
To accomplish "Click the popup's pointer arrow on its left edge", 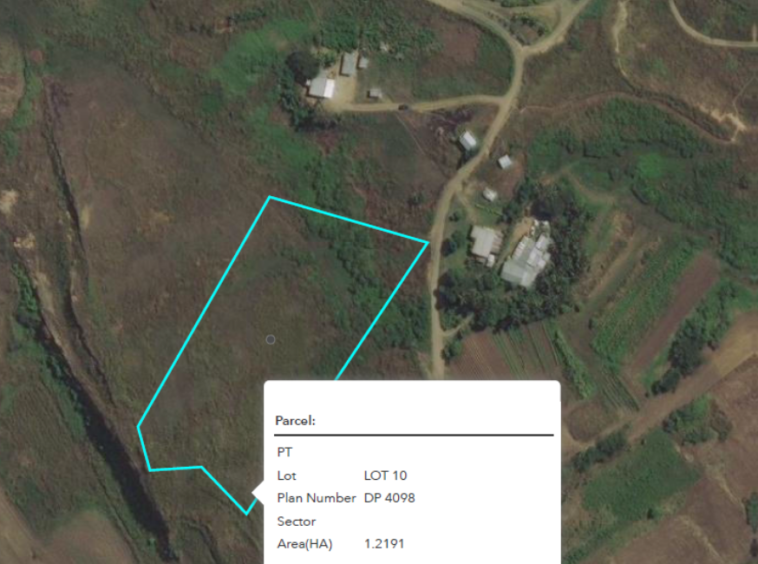I will pyautogui.click(x=258, y=493).
